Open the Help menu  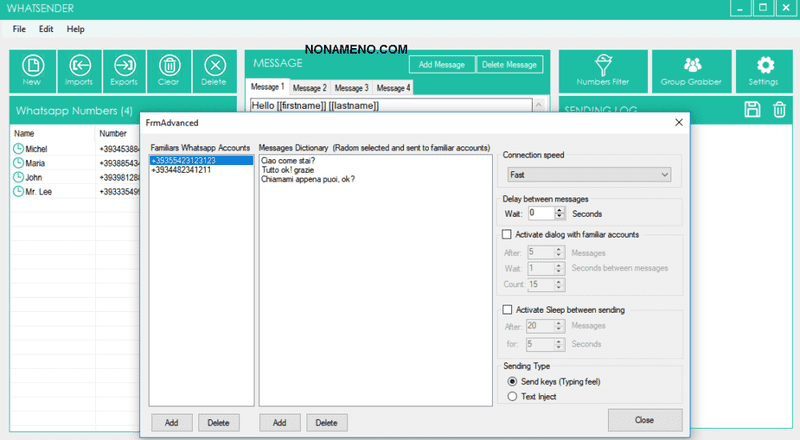[x=76, y=29]
